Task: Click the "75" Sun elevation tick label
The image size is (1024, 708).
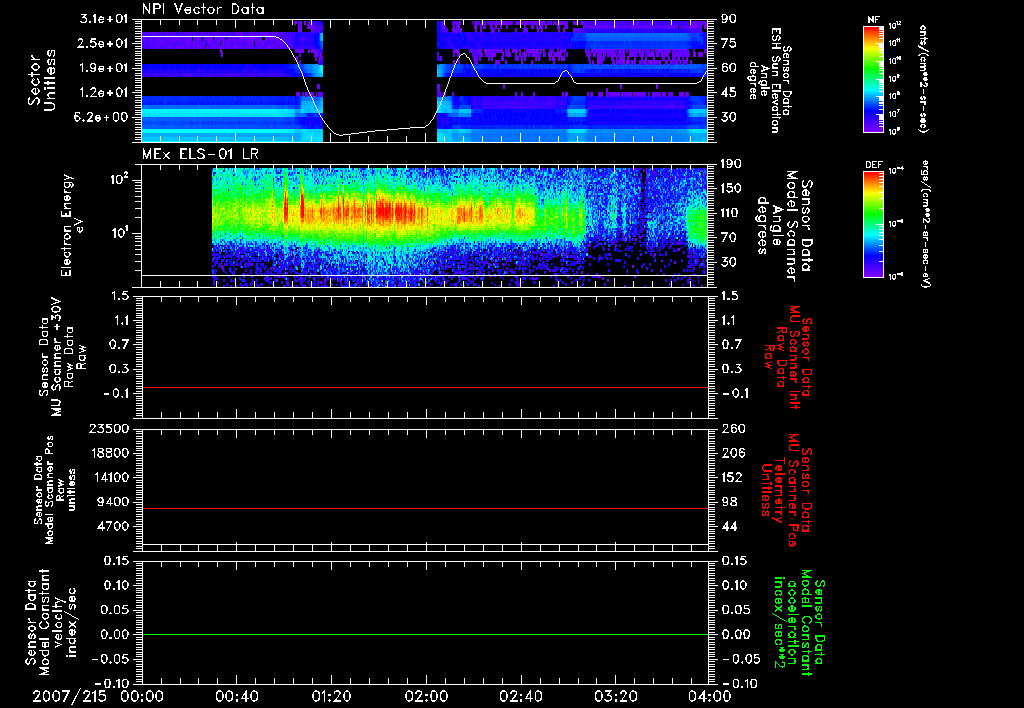Action: tap(729, 43)
